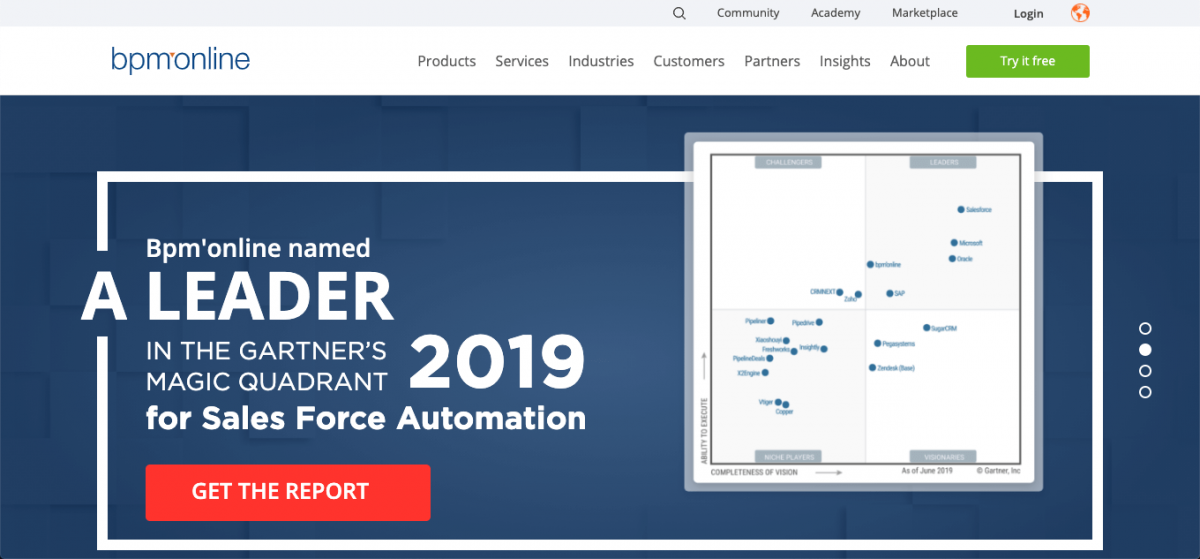This screenshot has height=559, width=1200.
Task: Open the About menu
Action: 910,61
